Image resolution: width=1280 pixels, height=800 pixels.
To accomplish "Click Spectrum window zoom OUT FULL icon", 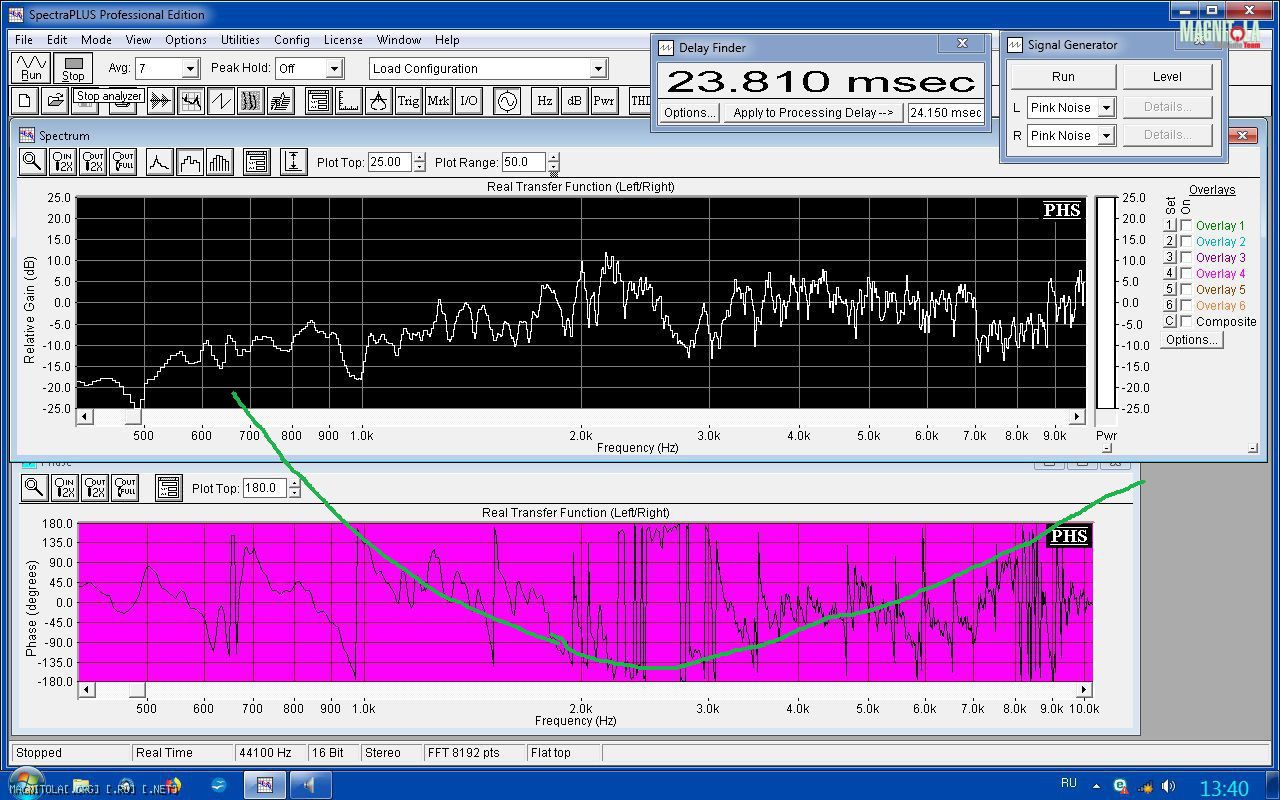I will pyautogui.click(x=123, y=162).
